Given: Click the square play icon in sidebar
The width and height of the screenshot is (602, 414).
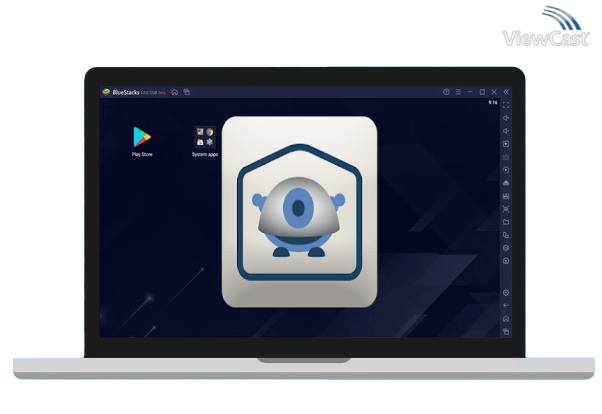Looking at the screenshot, I should click(x=506, y=144).
